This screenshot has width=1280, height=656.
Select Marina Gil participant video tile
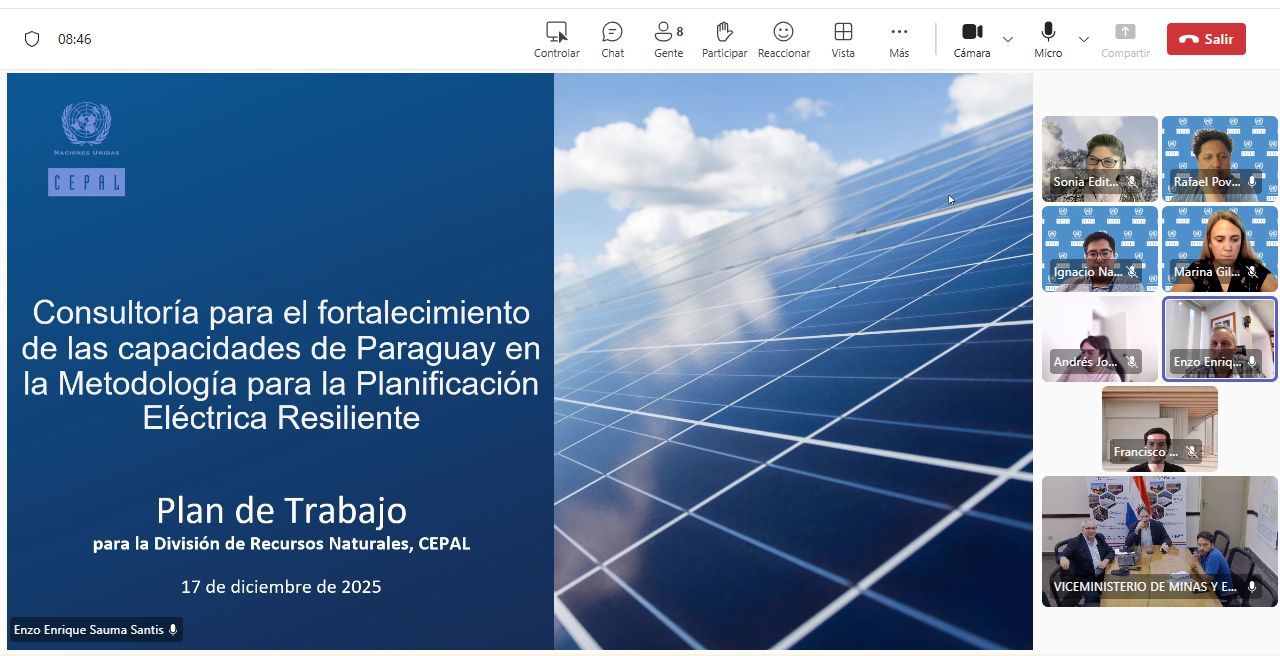pos(1219,248)
